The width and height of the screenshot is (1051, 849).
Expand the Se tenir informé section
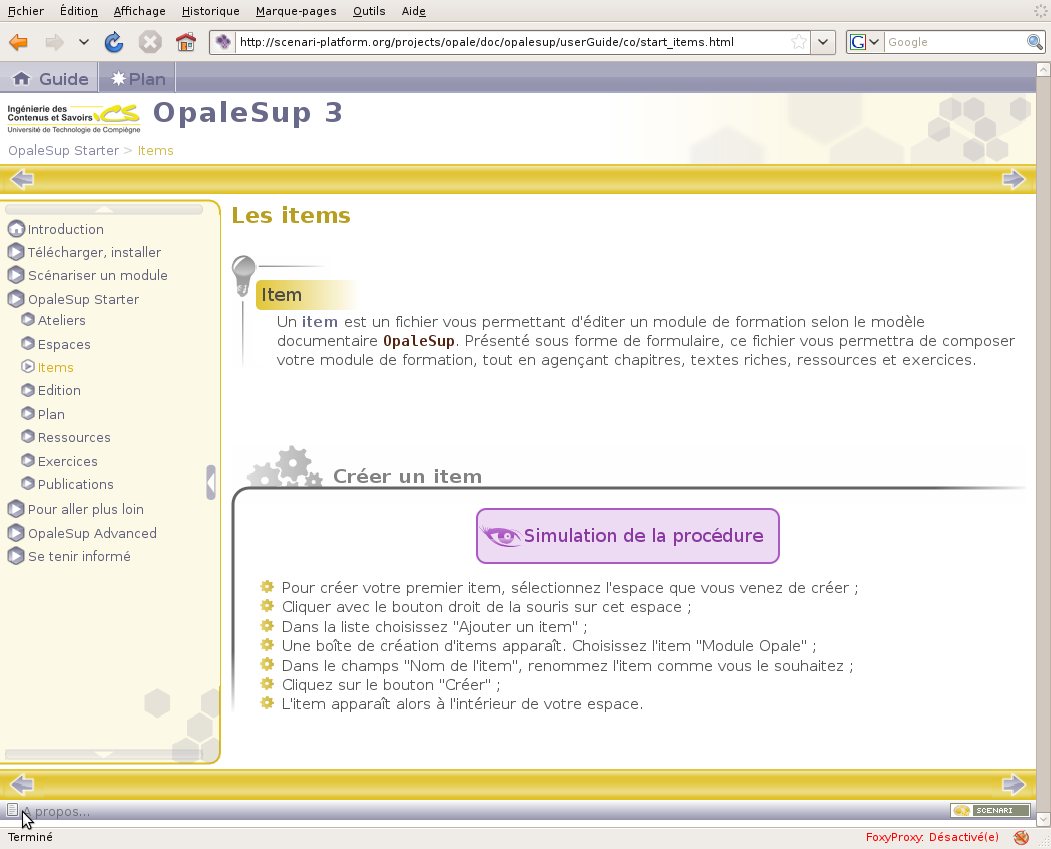tap(79, 556)
